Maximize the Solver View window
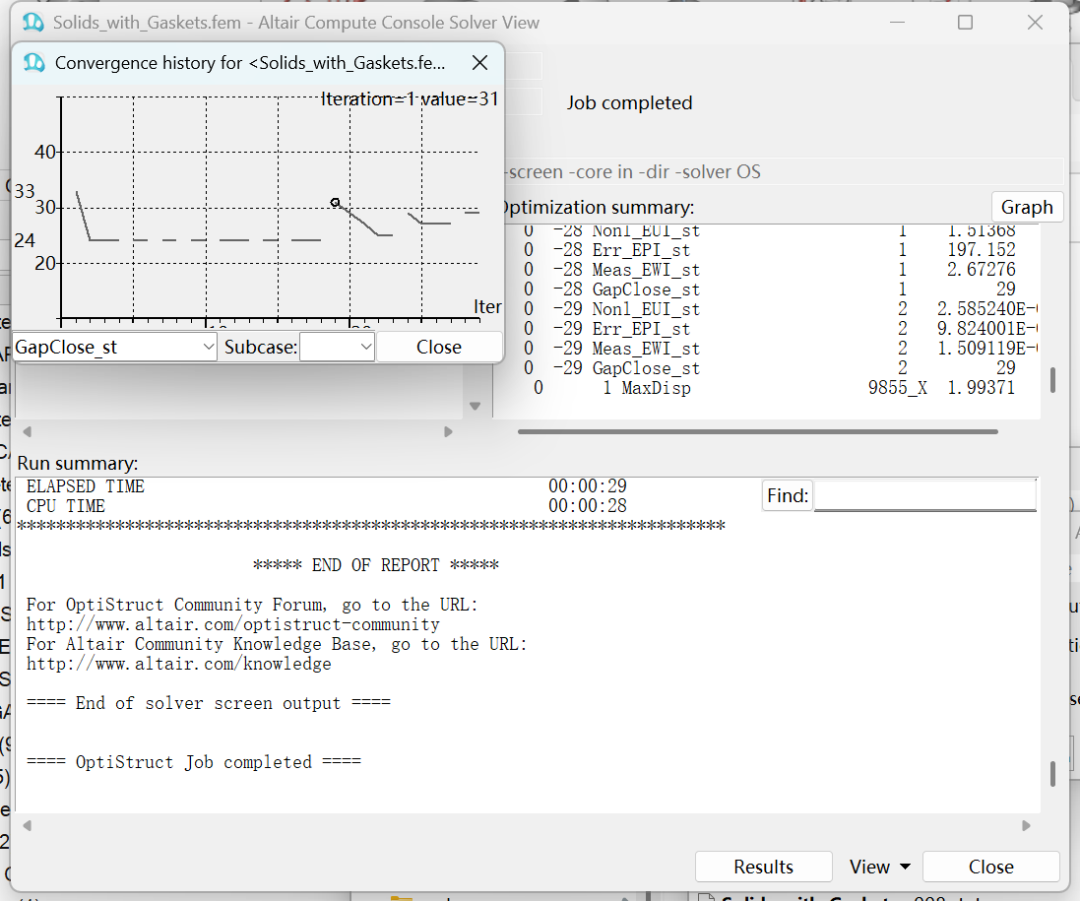1080x901 pixels. pos(965,22)
